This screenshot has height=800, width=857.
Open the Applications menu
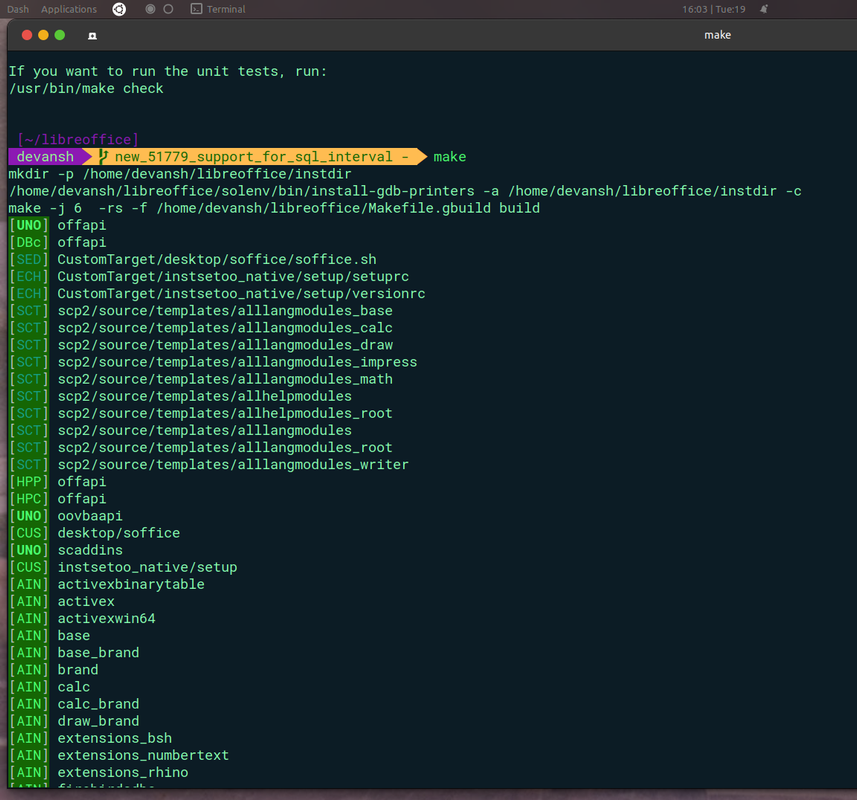pos(69,9)
